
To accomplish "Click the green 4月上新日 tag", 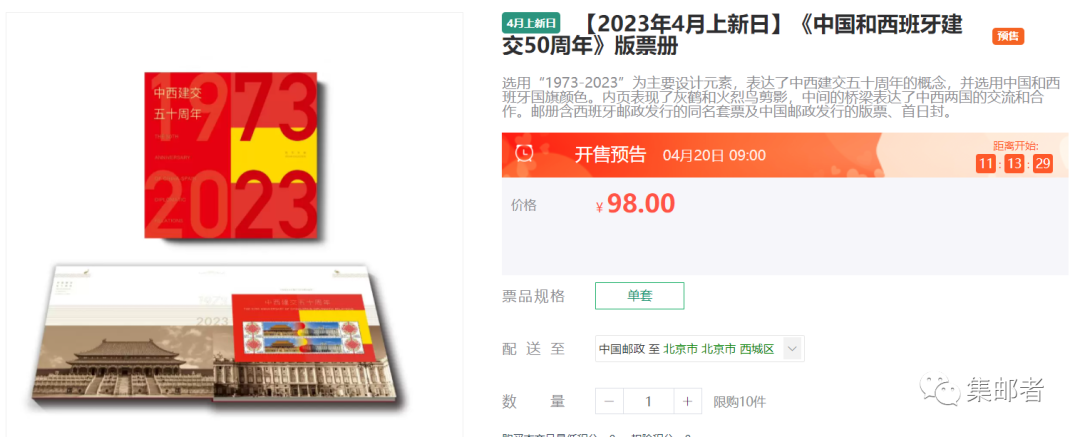I will (x=530, y=23).
